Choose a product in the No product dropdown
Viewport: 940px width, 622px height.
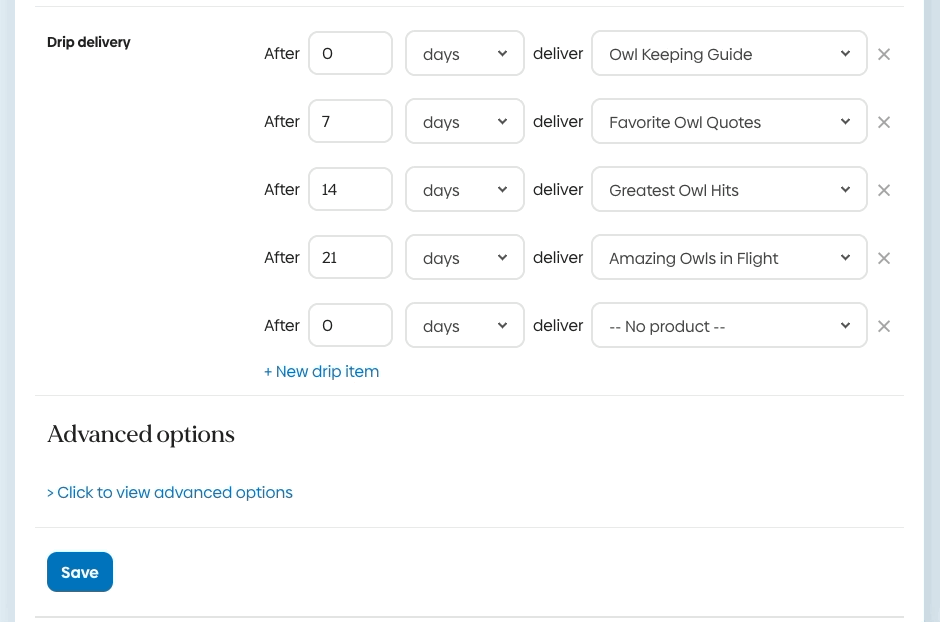pos(729,326)
